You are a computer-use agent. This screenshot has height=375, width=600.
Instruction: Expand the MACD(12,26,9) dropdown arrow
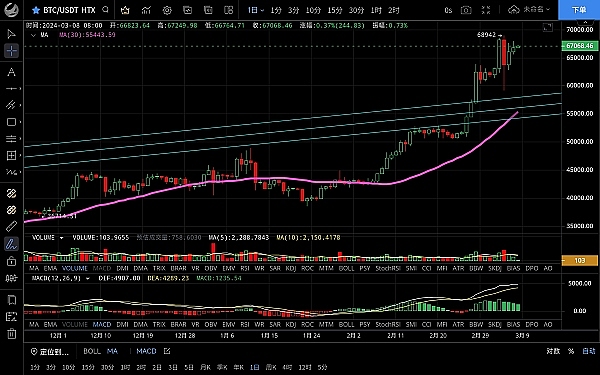pyautogui.click(x=87, y=279)
